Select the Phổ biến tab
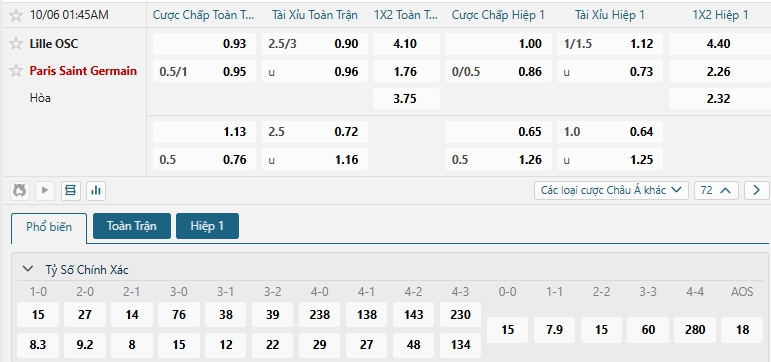This screenshot has width=771, height=362. click(x=49, y=227)
